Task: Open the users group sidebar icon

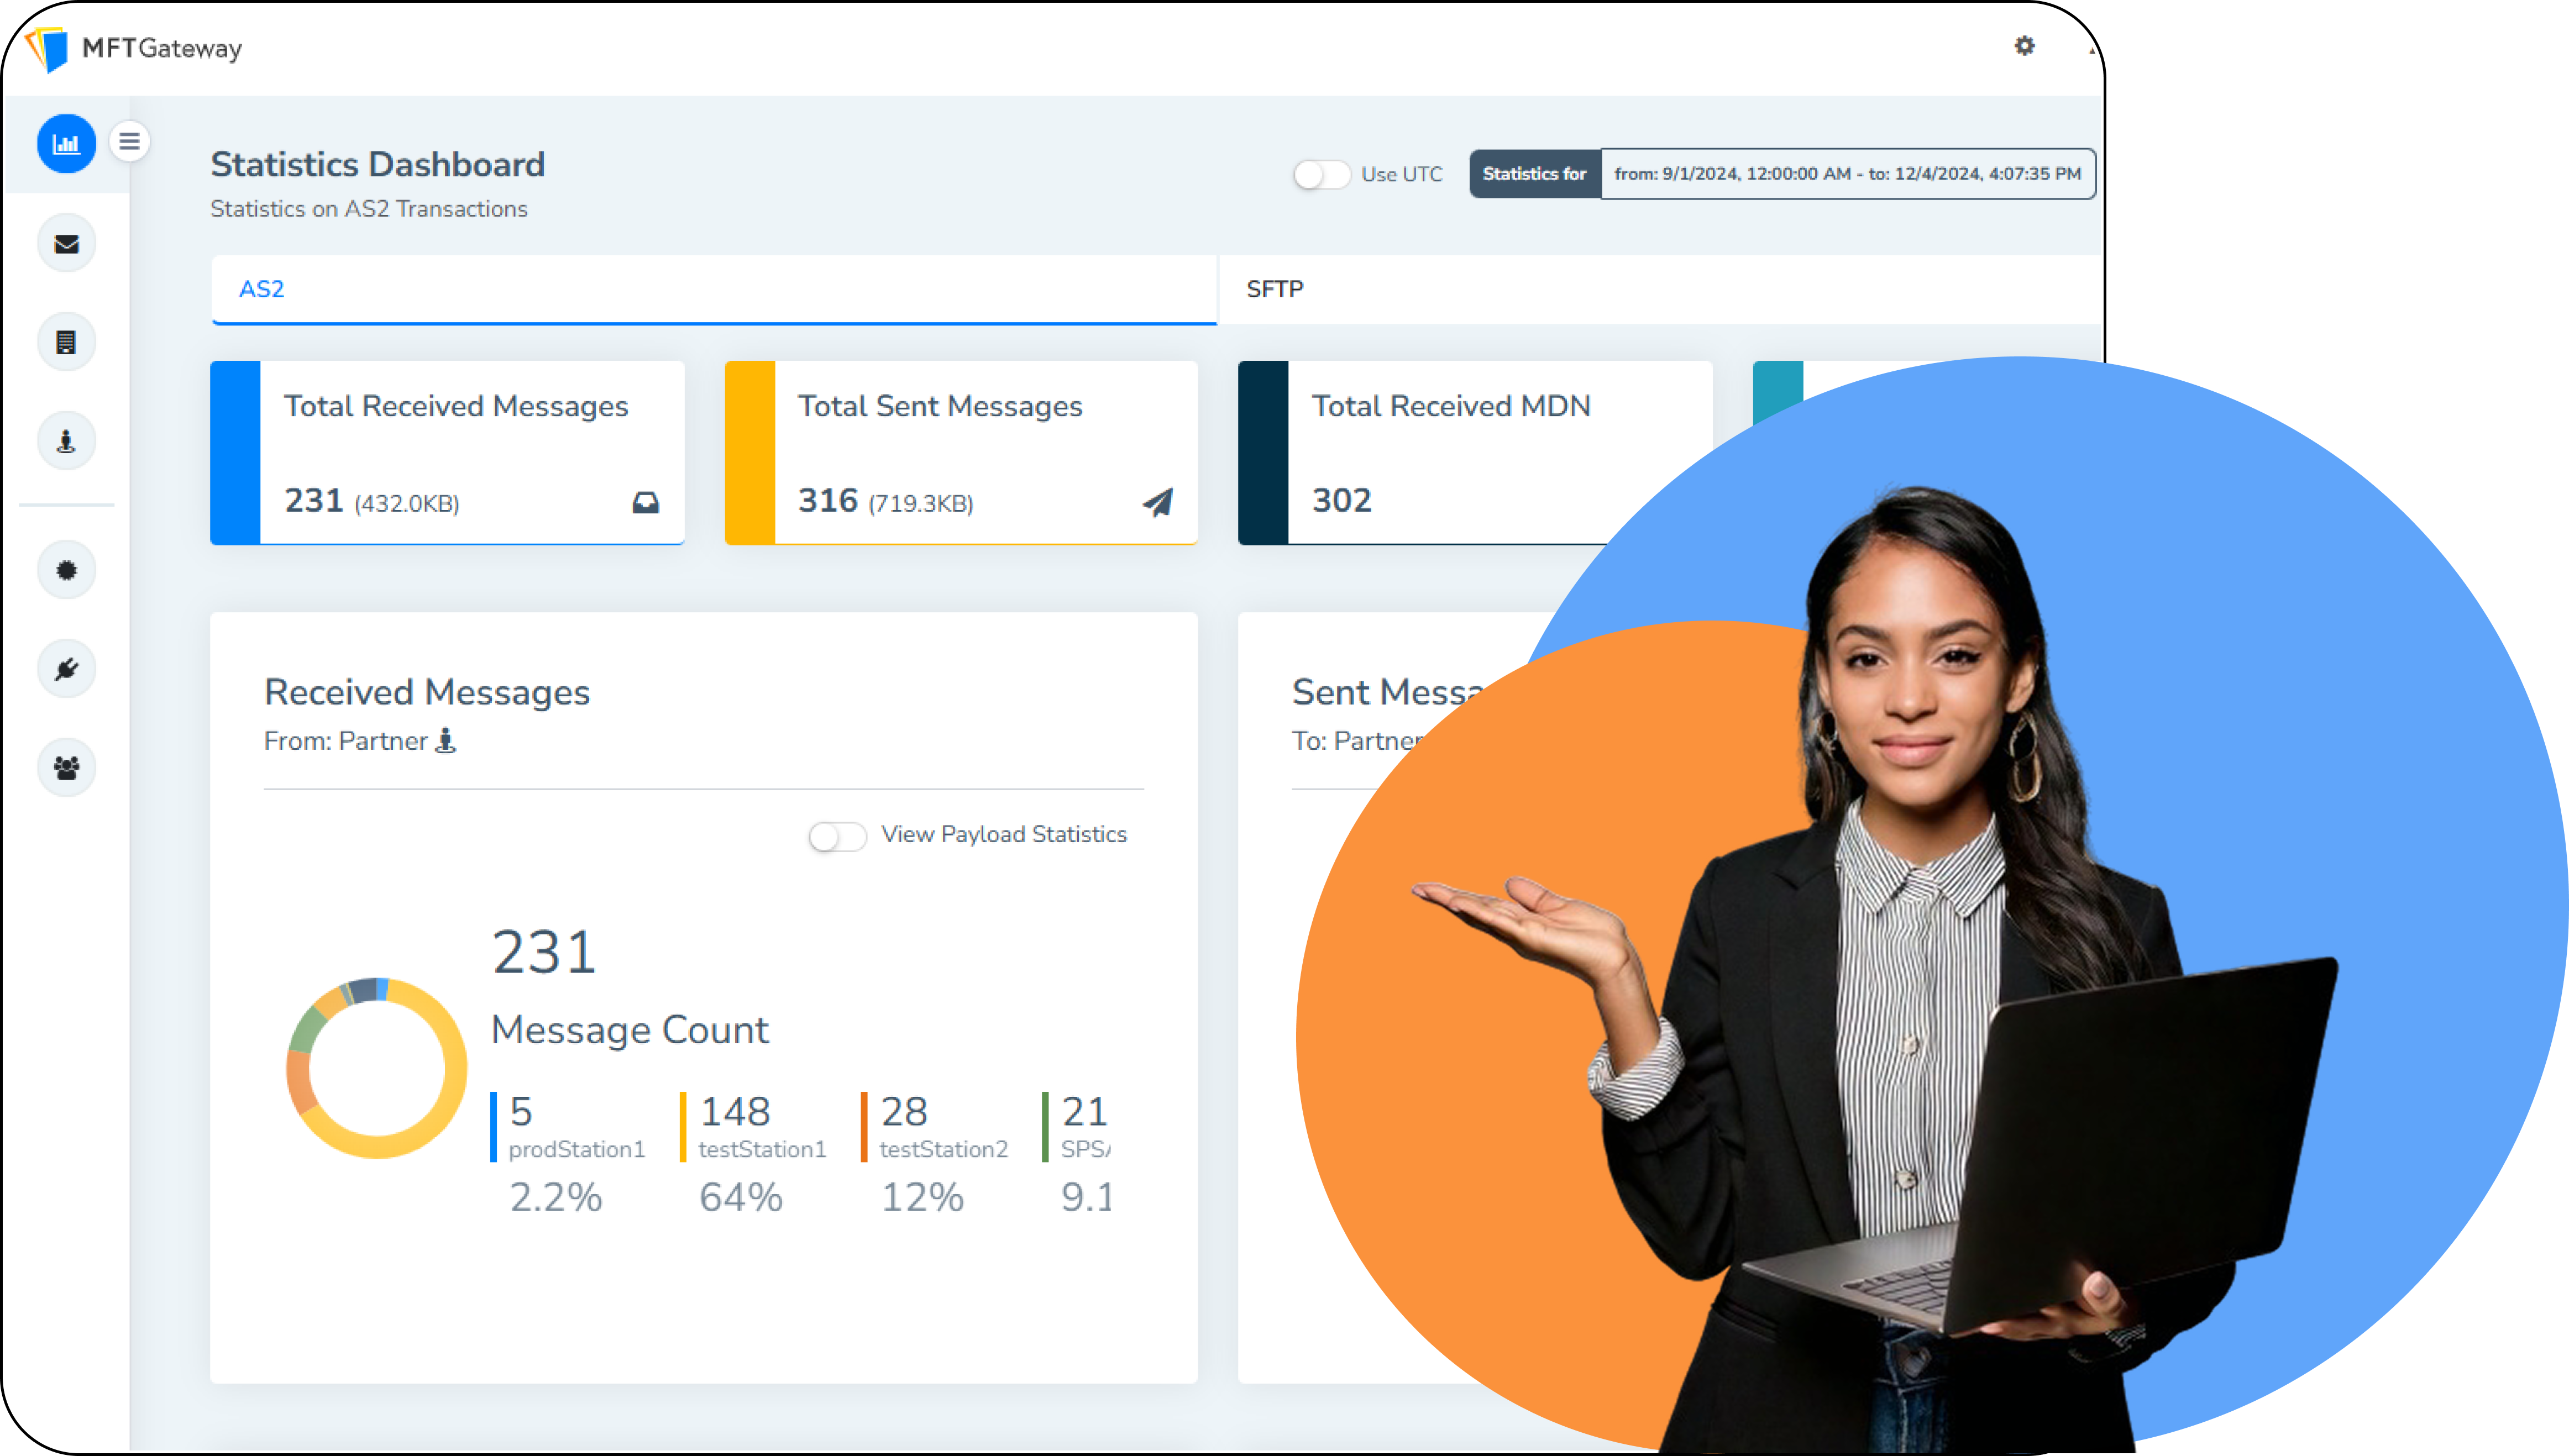Action: [x=66, y=768]
